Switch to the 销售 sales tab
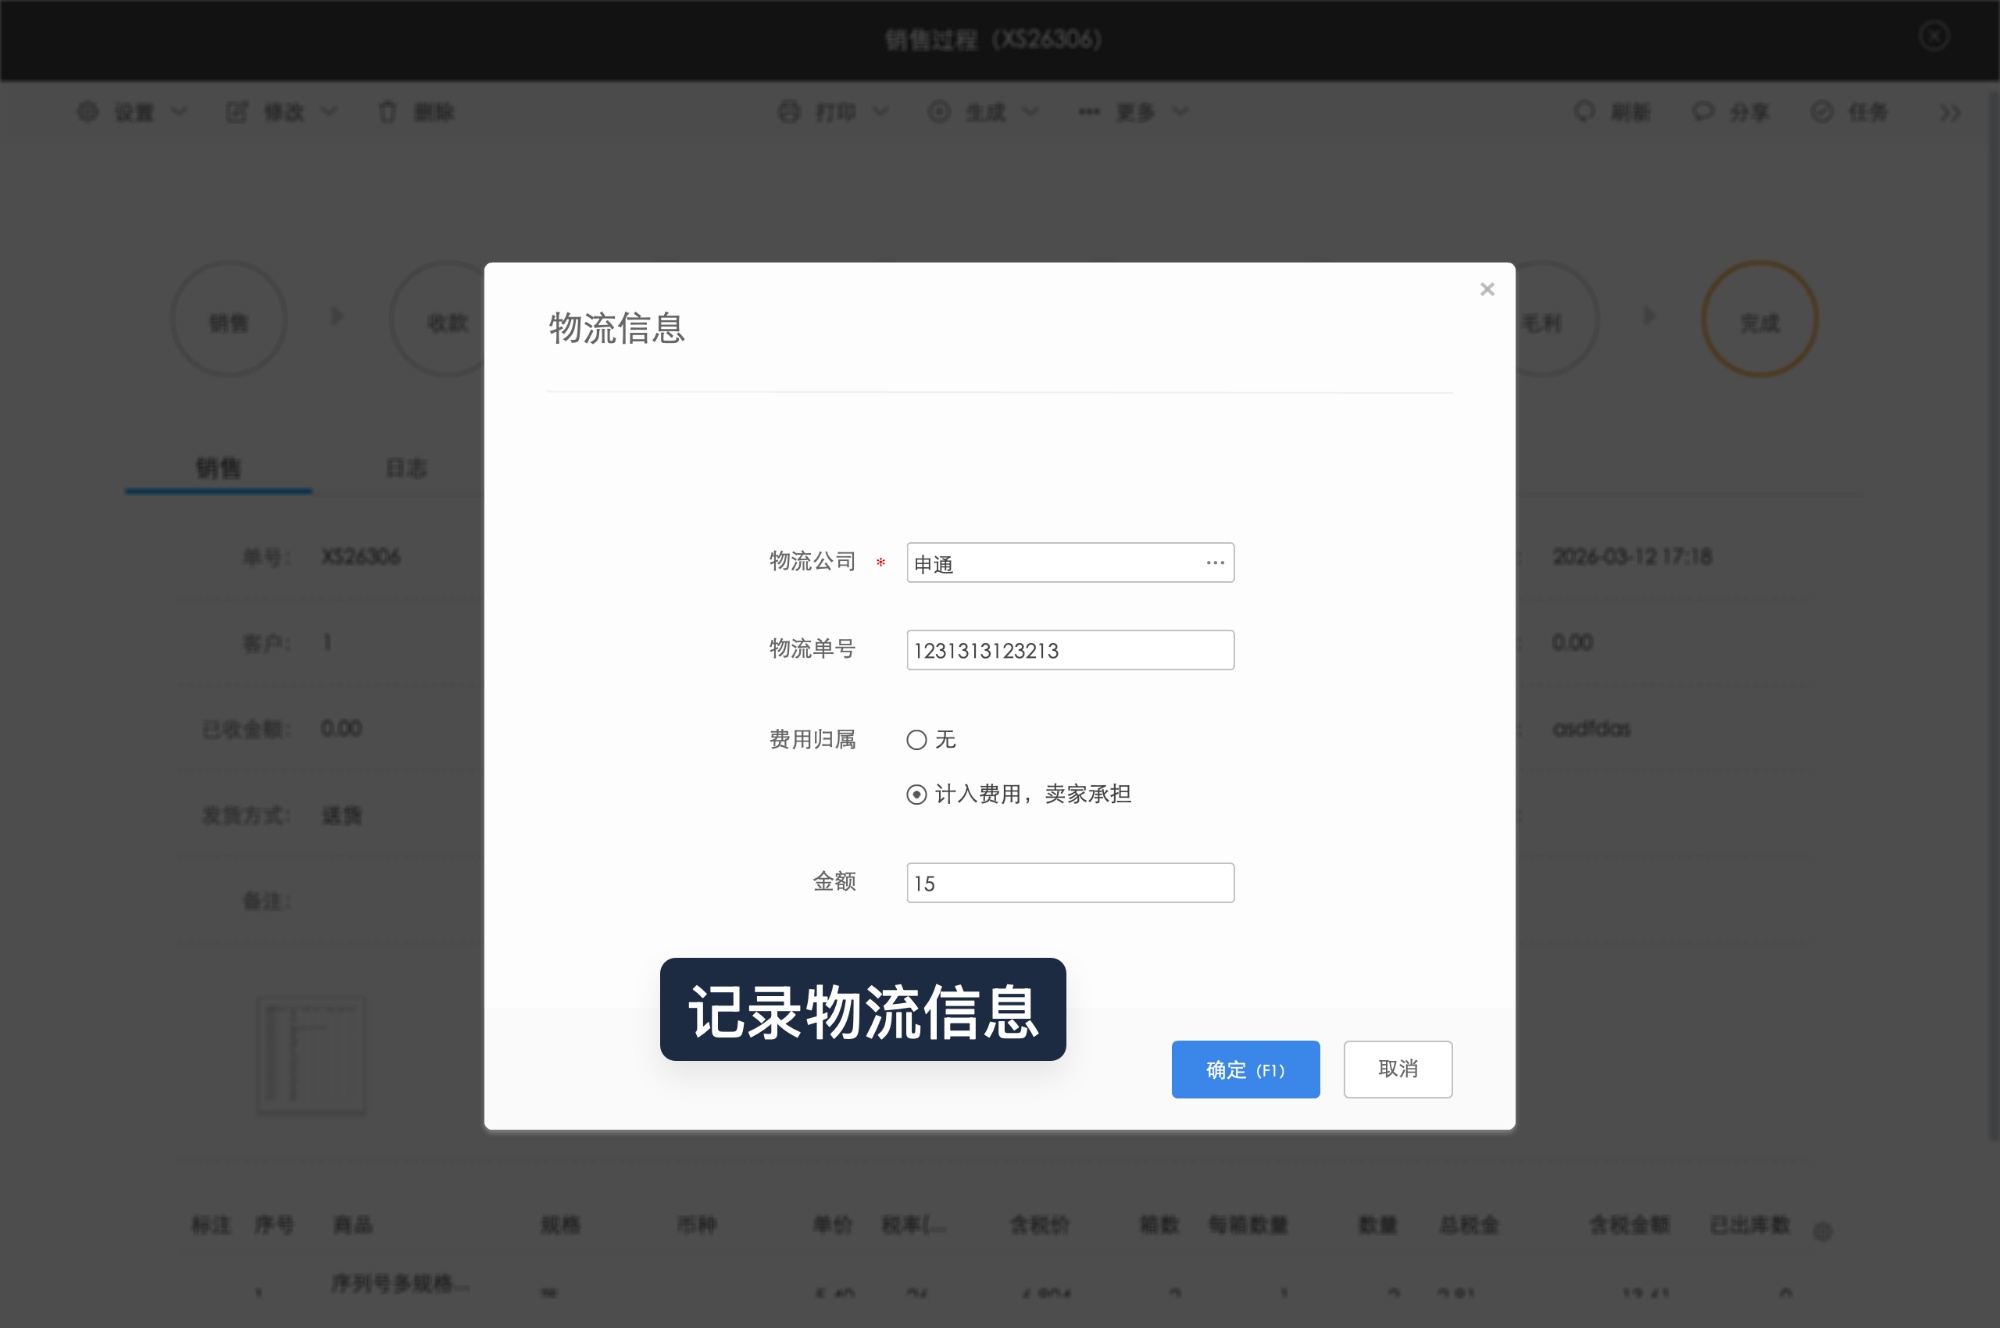The width and height of the screenshot is (2000, 1328). point(216,467)
